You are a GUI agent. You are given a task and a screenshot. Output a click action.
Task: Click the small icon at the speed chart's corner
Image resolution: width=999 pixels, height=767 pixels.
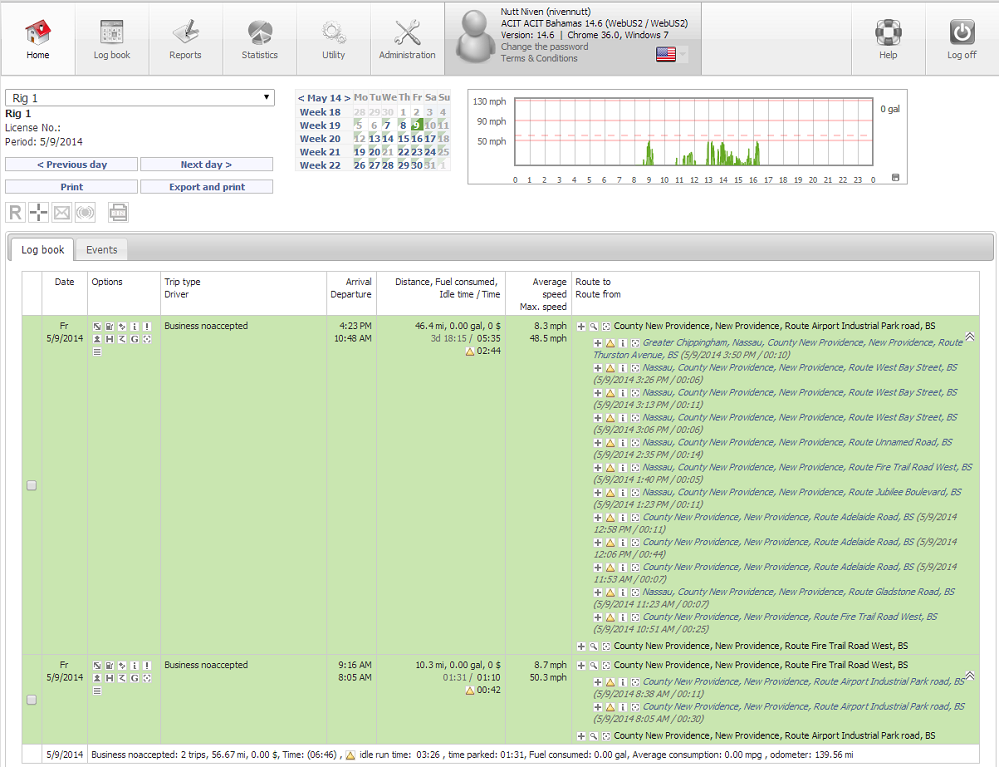click(x=895, y=177)
